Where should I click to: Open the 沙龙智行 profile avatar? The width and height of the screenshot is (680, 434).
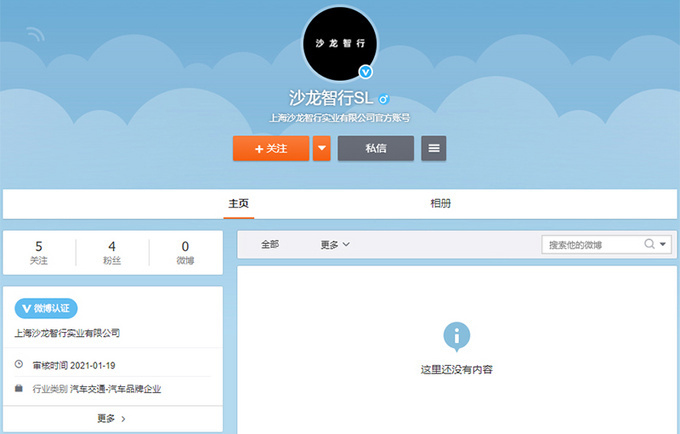[x=340, y=43]
